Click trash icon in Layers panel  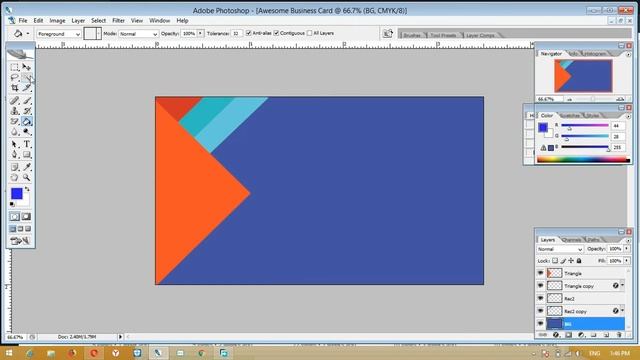[x=619, y=335]
